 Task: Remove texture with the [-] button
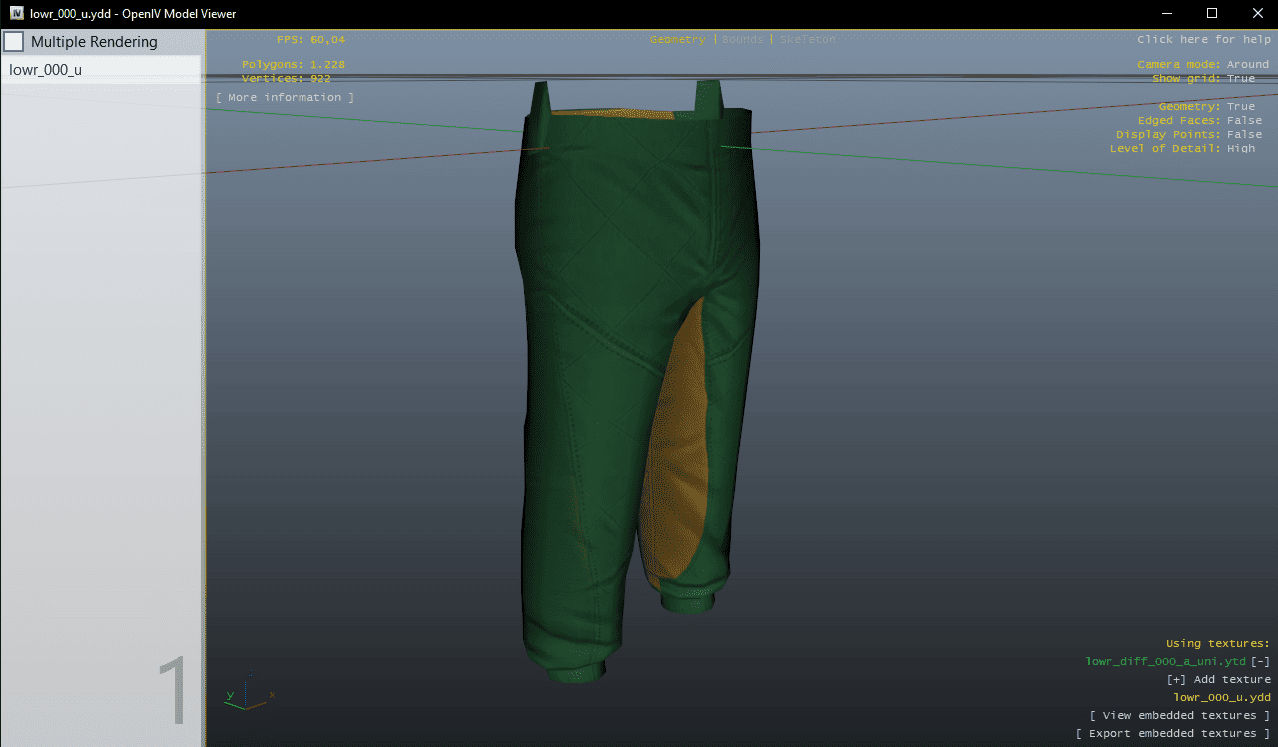[x=1260, y=661]
